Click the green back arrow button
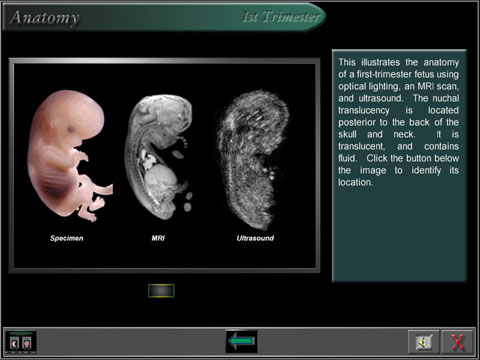 pos(241,341)
